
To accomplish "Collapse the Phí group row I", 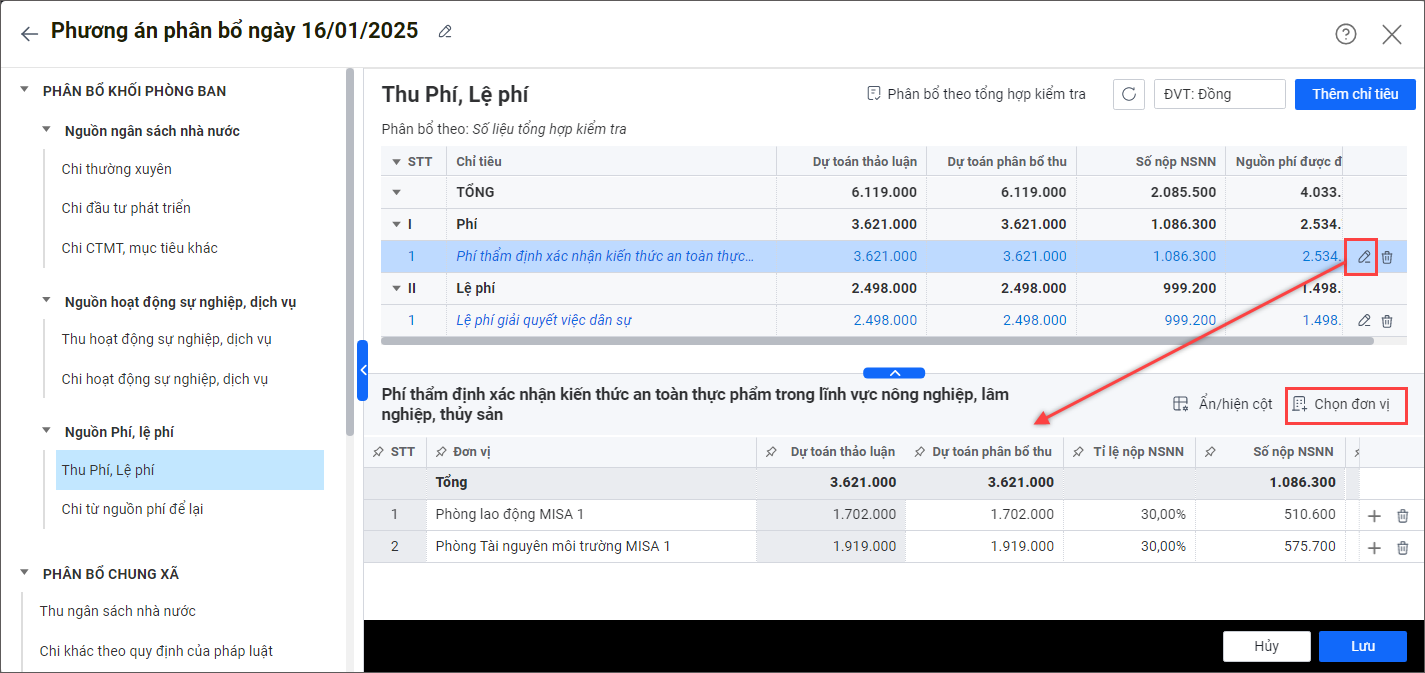I will [396, 225].
